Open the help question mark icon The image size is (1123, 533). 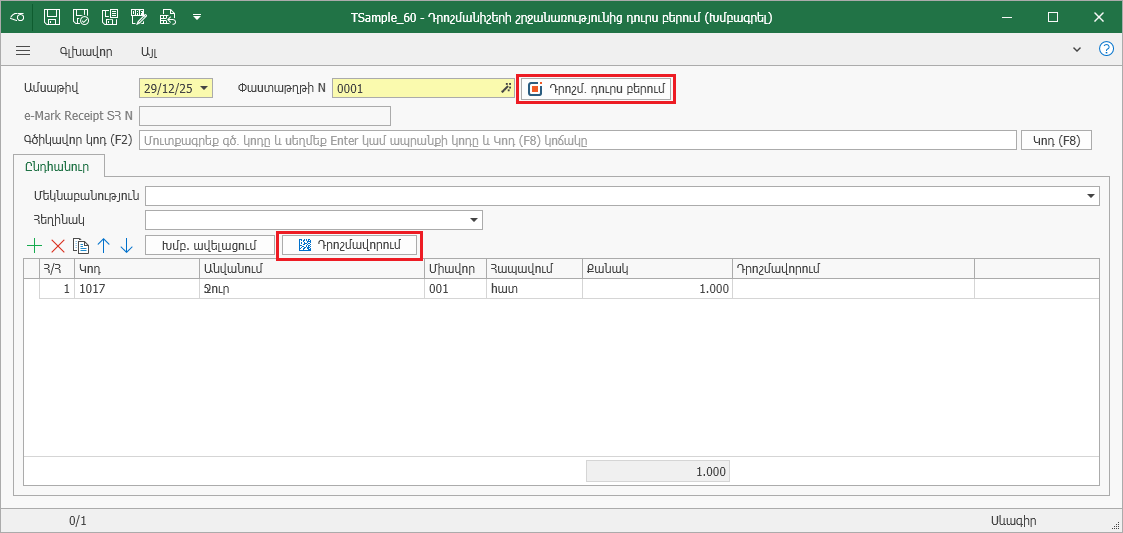[1106, 49]
